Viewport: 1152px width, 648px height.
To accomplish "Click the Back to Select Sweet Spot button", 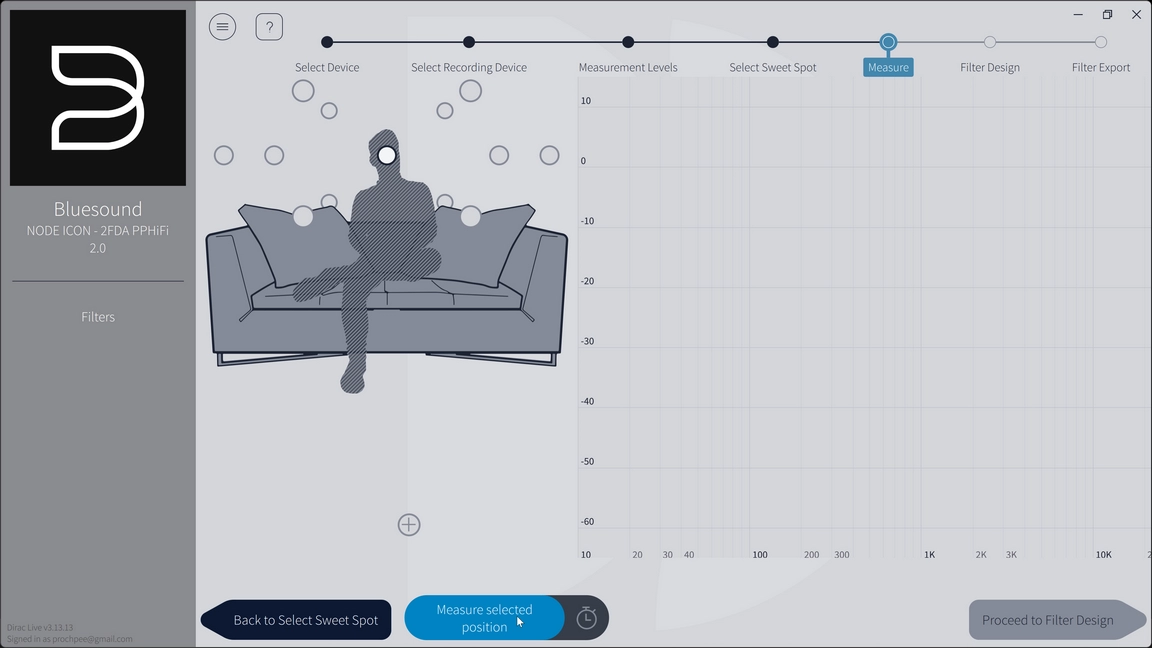I will (x=300, y=620).
